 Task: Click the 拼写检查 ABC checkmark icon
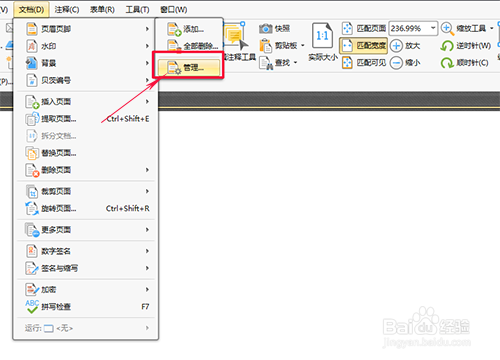(x=32, y=306)
